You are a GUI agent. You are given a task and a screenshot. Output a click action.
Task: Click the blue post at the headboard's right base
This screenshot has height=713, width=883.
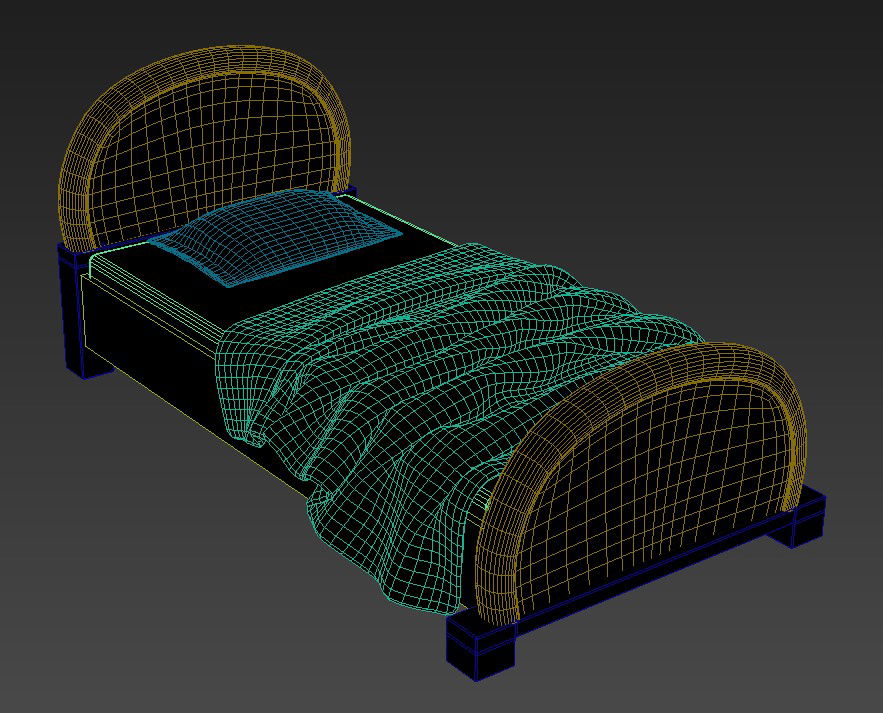coord(349,190)
